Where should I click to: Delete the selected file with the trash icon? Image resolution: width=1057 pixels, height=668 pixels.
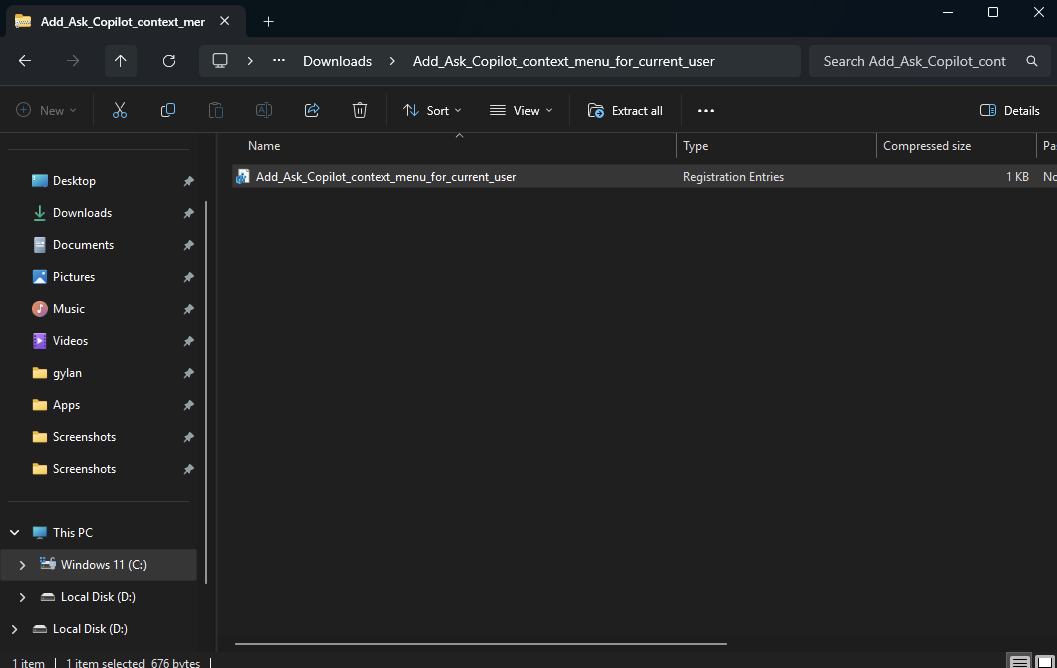pos(360,111)
